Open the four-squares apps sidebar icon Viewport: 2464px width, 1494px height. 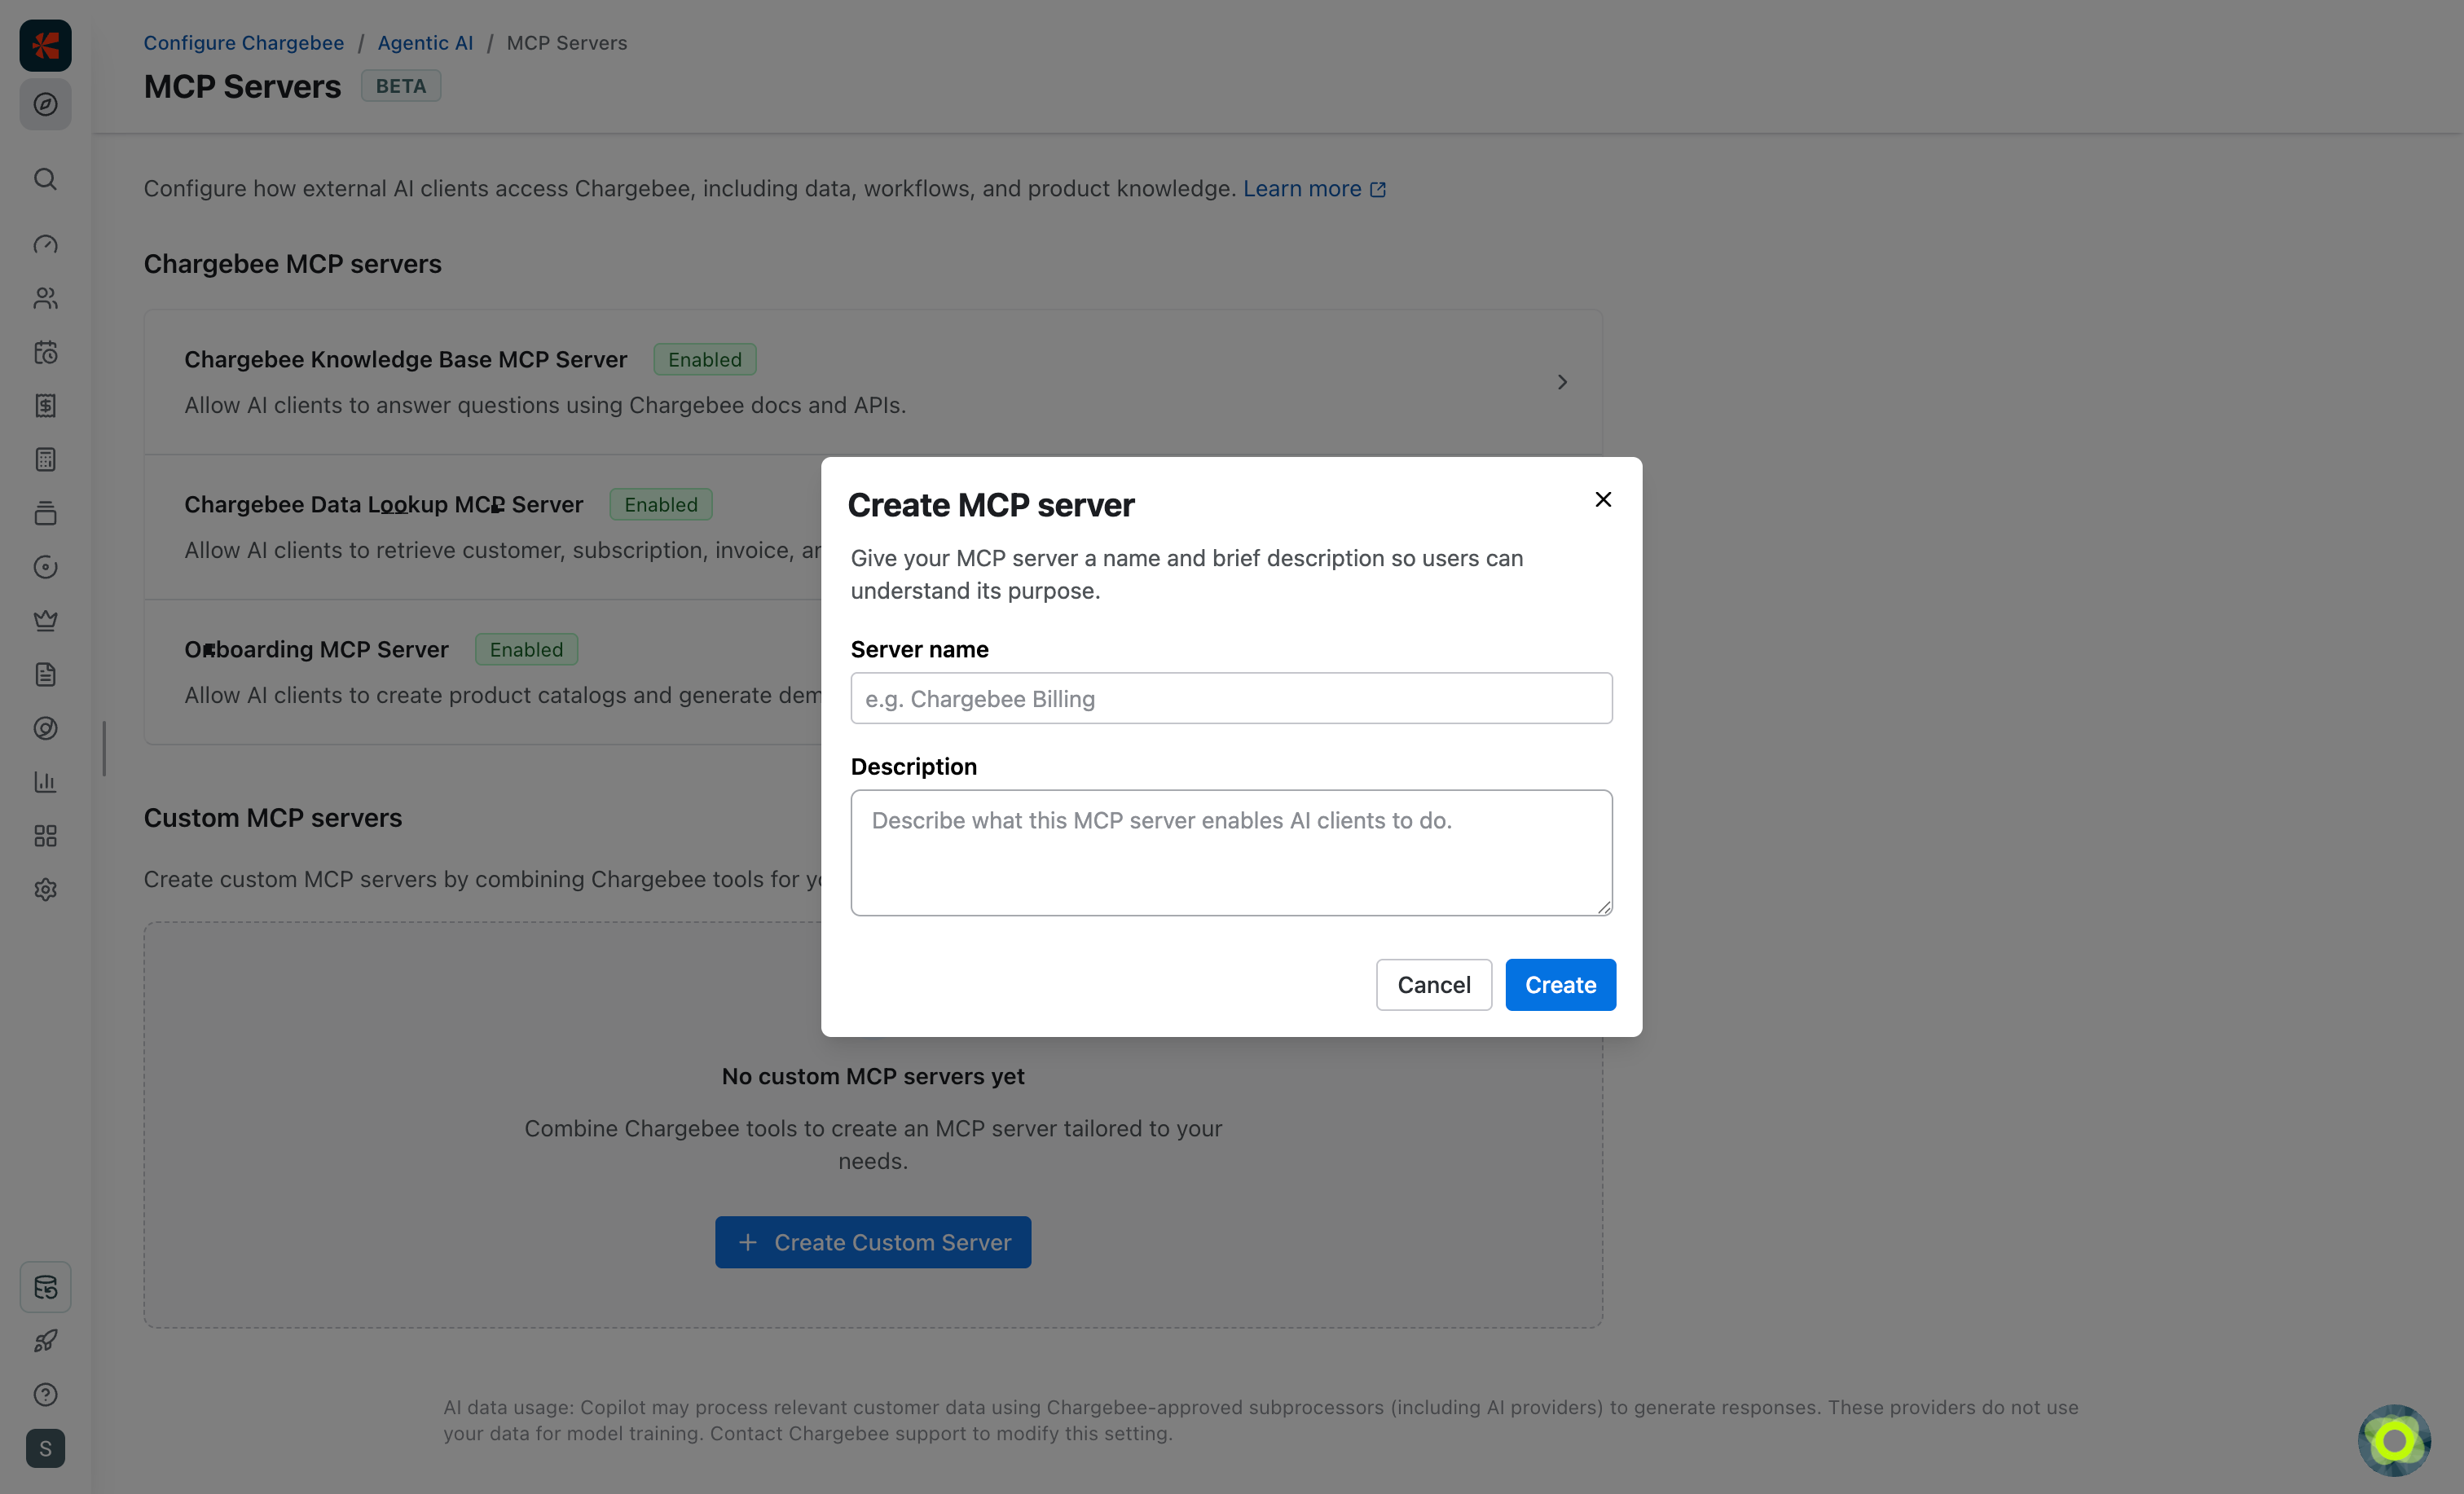[x=45, y=836]
